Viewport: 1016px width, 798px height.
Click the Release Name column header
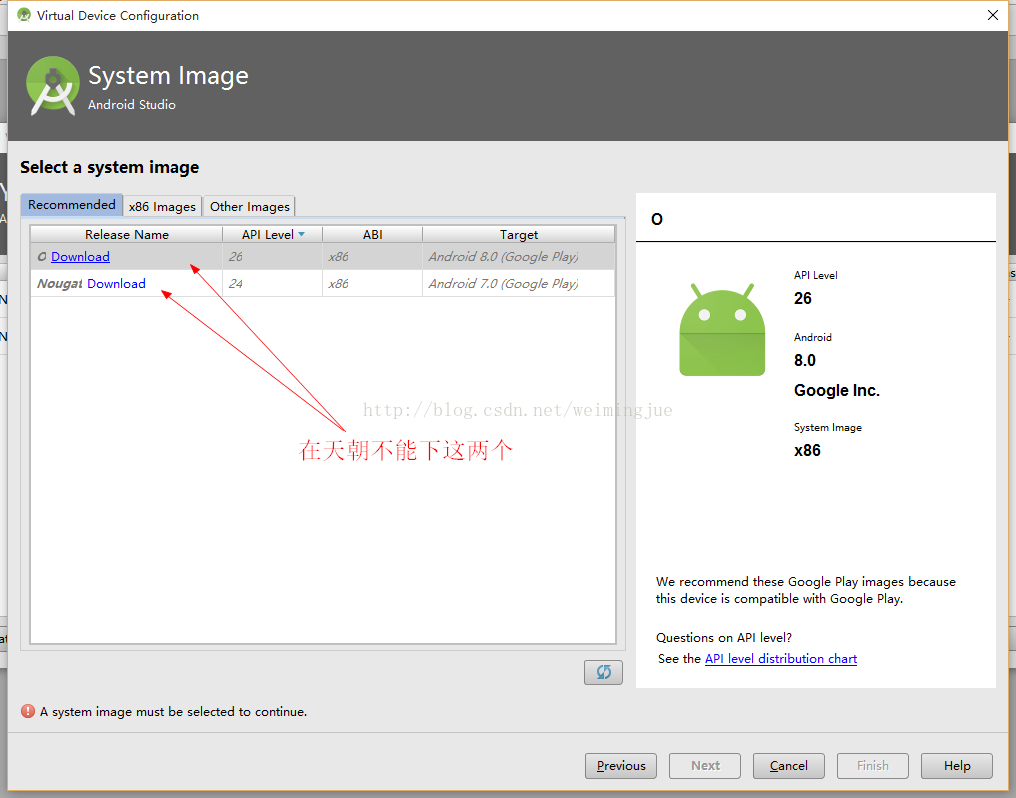(x=126, y=234)
